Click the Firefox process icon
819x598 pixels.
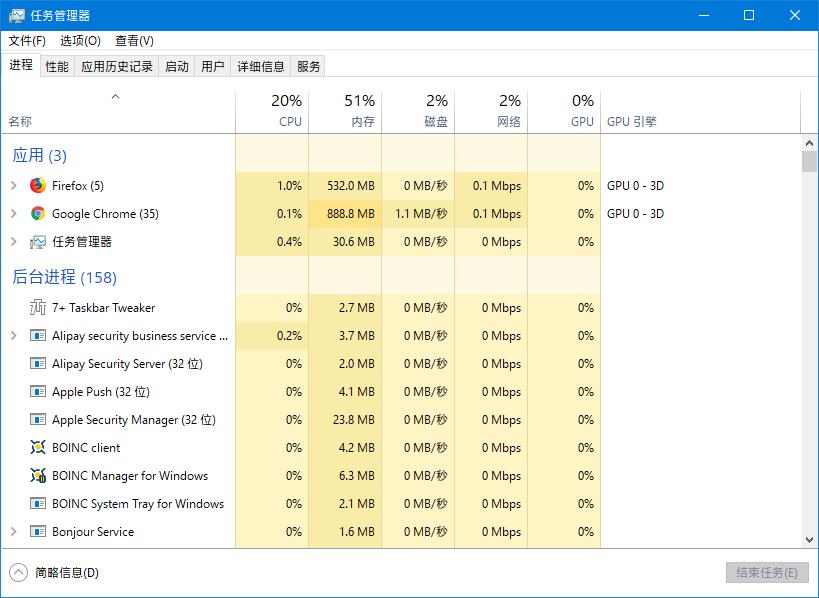[38, 185]
